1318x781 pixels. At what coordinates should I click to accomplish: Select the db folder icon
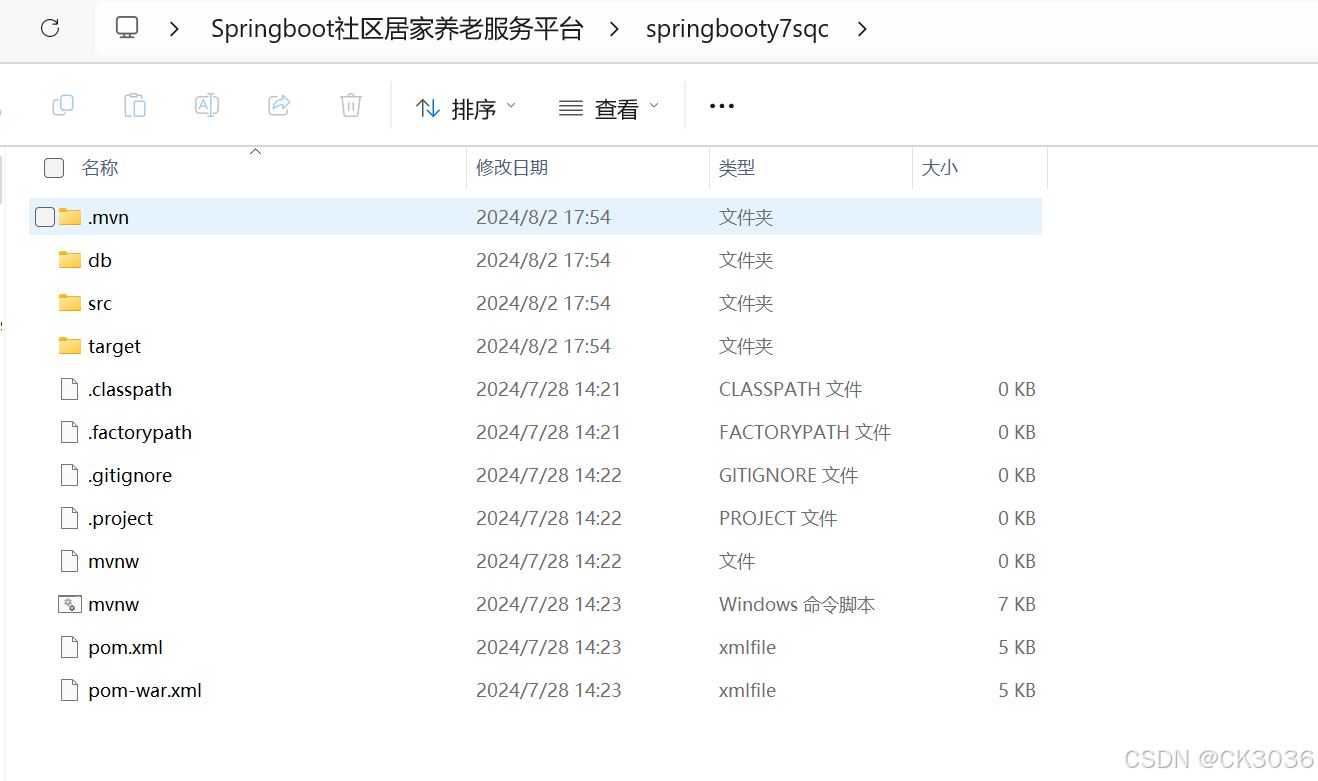point(70,260)
